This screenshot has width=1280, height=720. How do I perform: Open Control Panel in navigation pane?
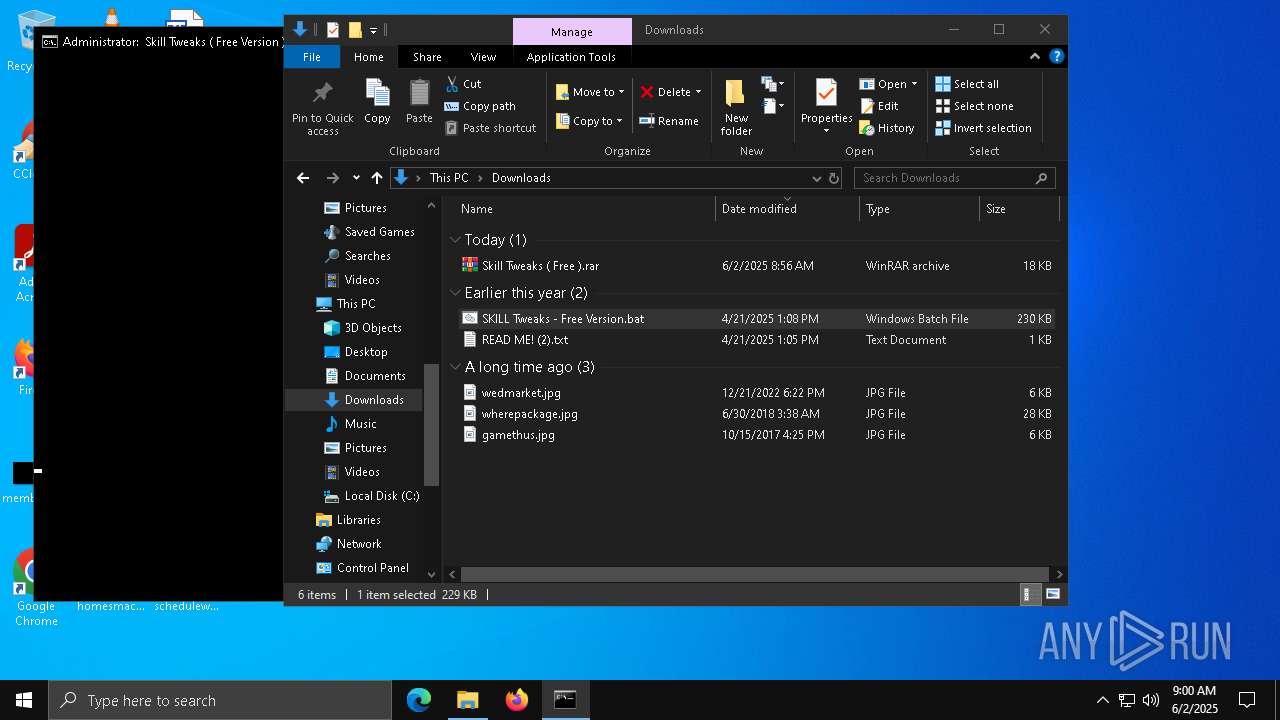tap(362, 568)
